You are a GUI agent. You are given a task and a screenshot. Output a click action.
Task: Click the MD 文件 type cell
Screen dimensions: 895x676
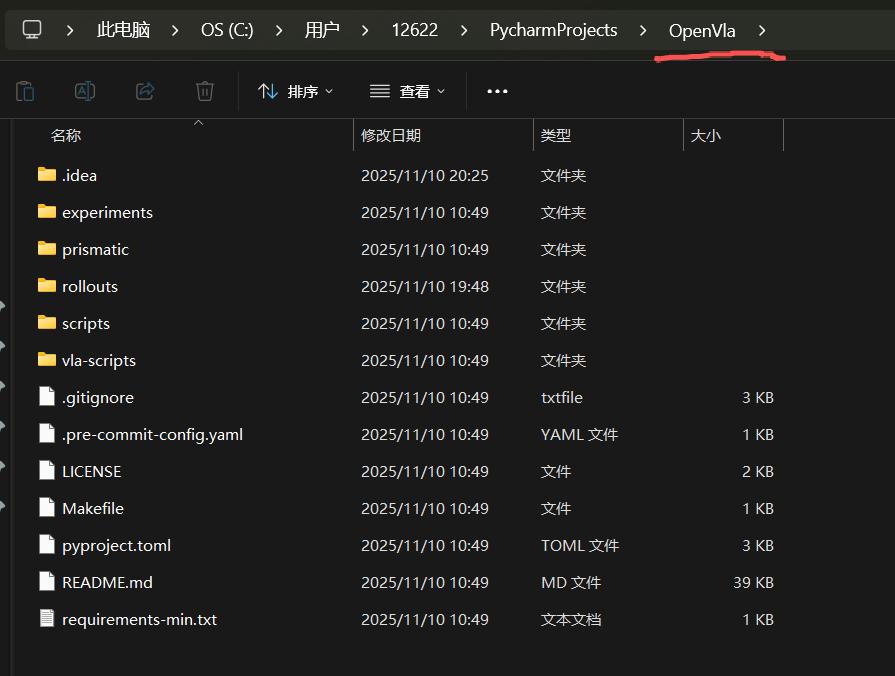571,582
